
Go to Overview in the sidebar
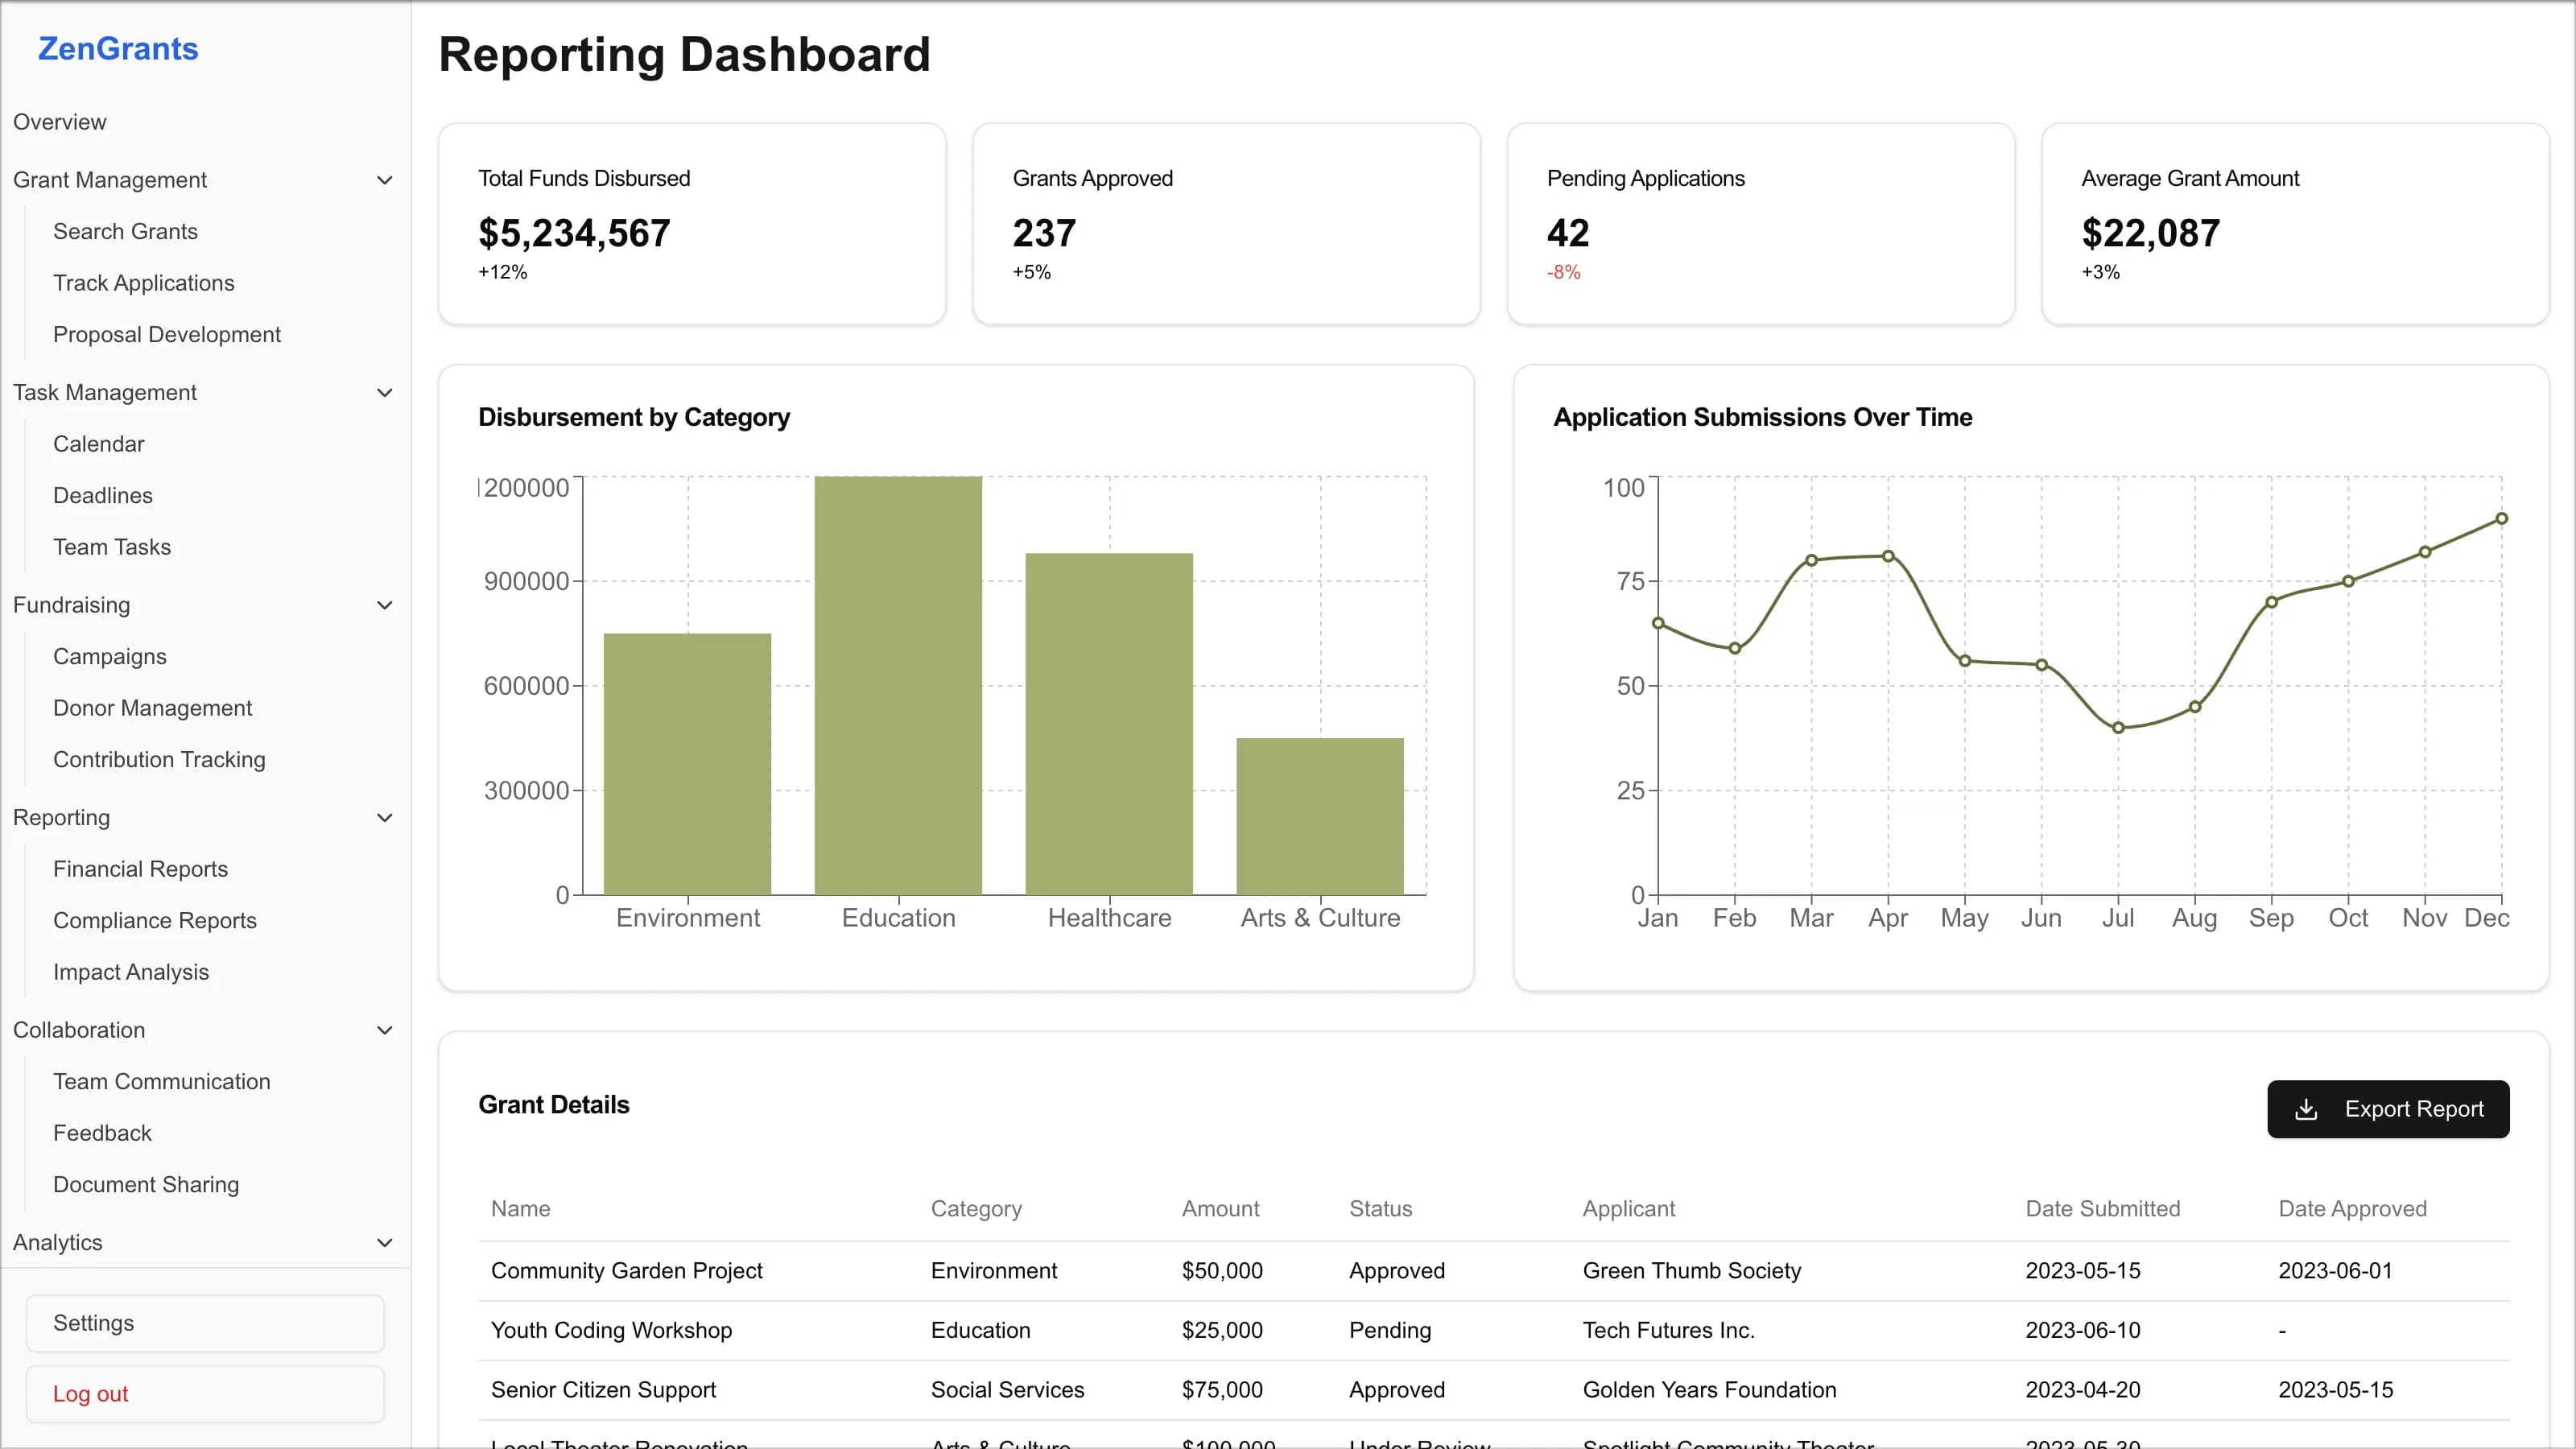pos(60,122)
